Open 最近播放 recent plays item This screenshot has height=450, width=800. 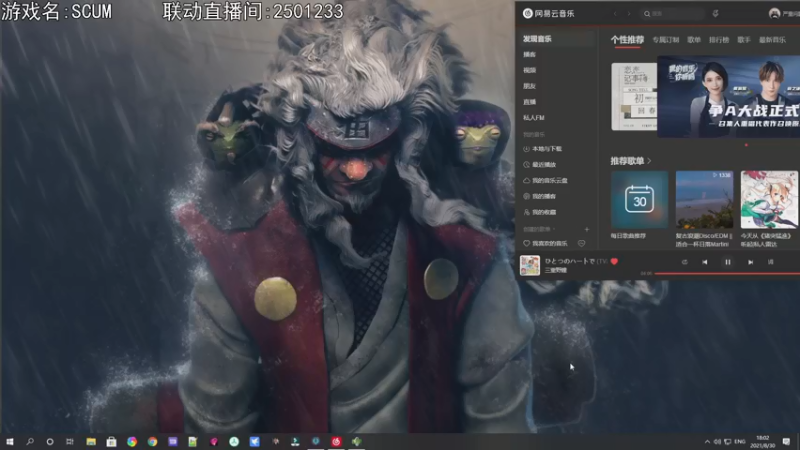tap(540, 165)
